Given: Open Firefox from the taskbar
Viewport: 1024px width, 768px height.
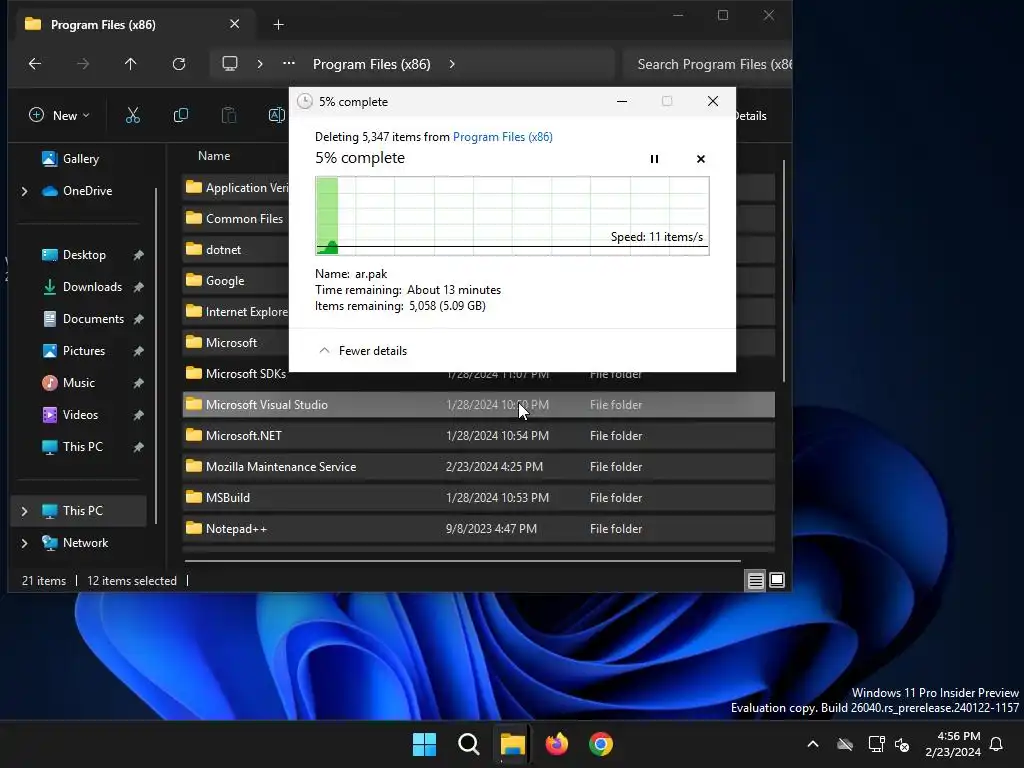Looking at the screenshot, I should [x=556, y=744].
